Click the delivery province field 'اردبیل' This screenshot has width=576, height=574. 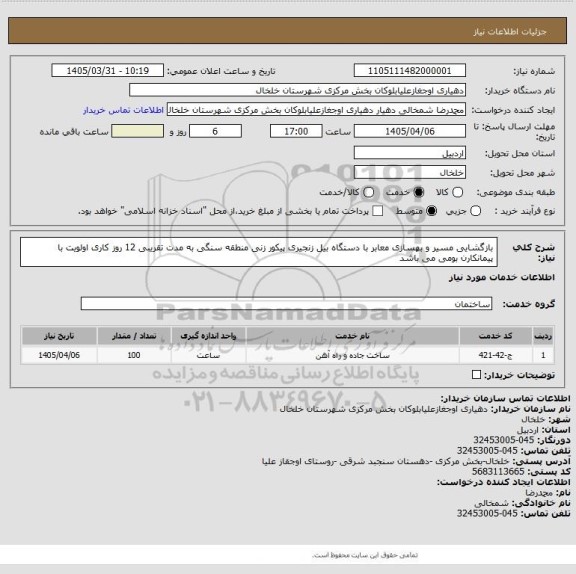pos(410,153)
